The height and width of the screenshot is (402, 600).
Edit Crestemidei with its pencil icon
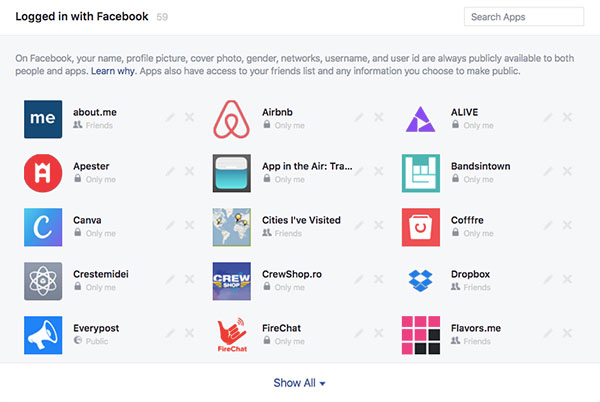[170, 279]
